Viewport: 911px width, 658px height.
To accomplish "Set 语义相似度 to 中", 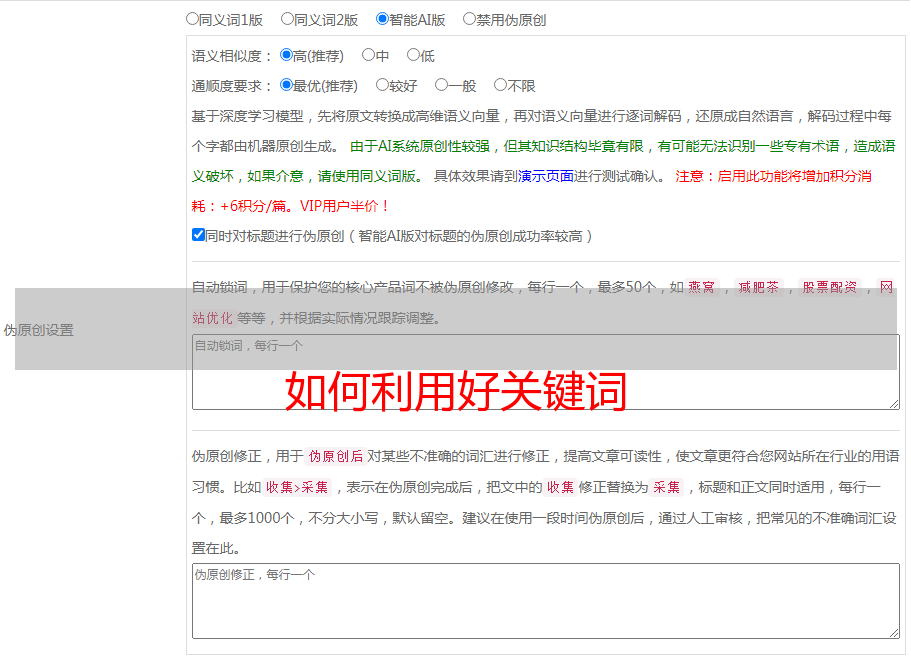I will (368, 55).
